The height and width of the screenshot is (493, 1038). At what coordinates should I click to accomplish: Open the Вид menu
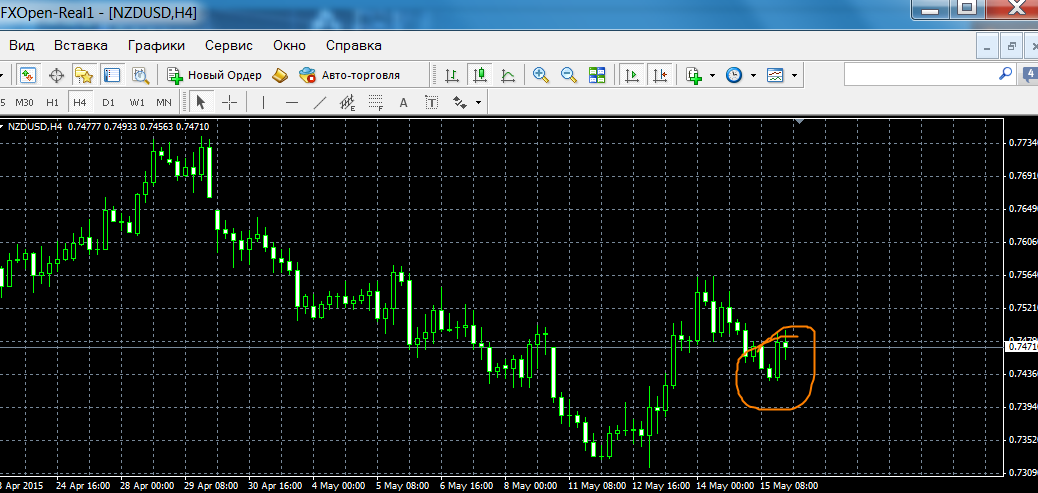click(x=22, y=46)
